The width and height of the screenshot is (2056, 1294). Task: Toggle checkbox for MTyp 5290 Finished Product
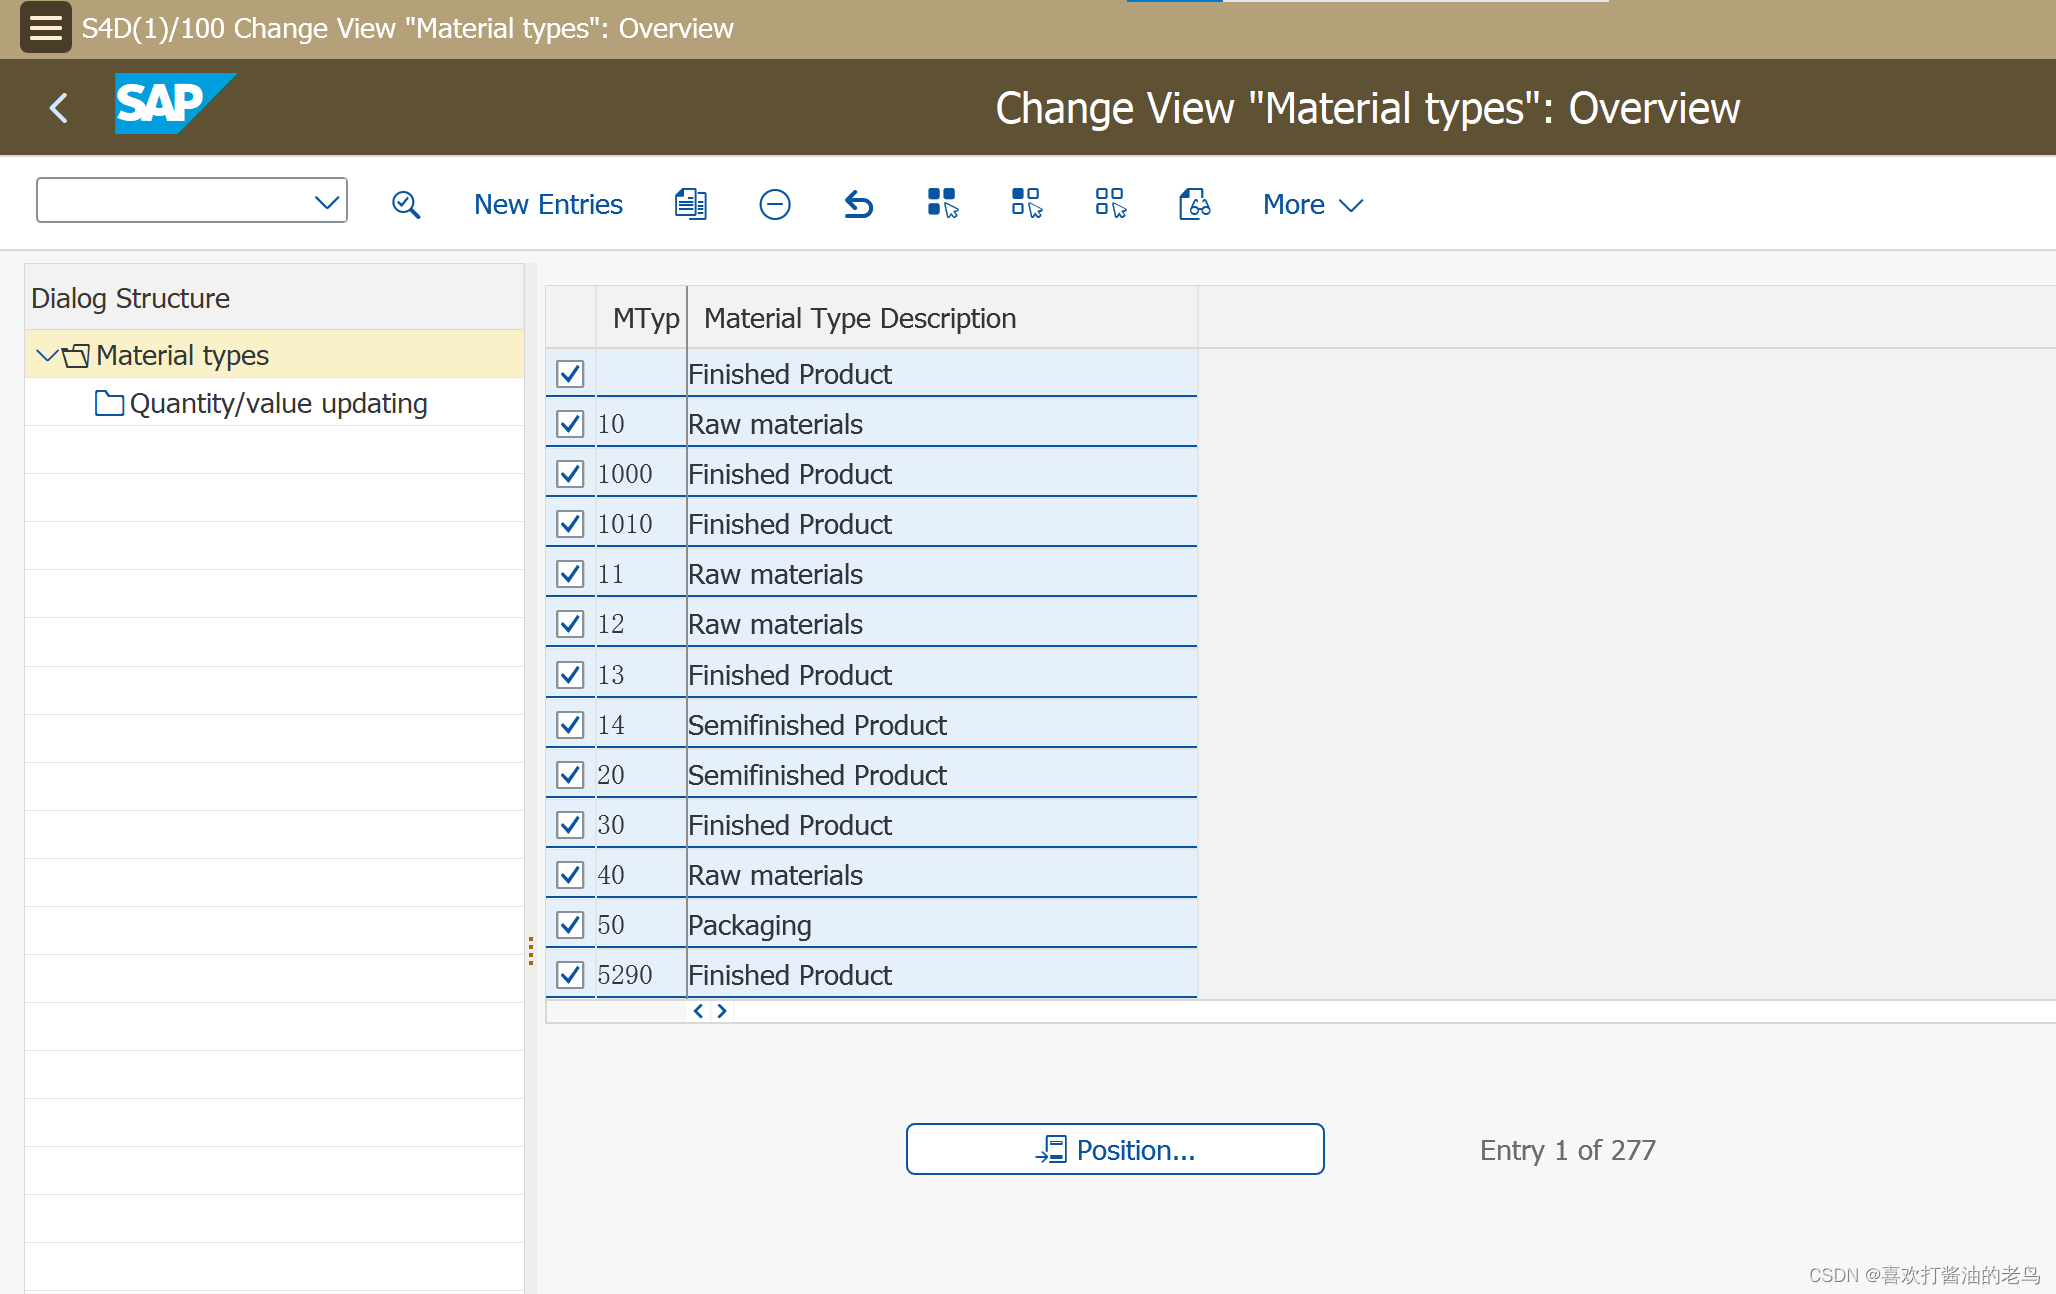pyautogui.click(x=571, y=975)
